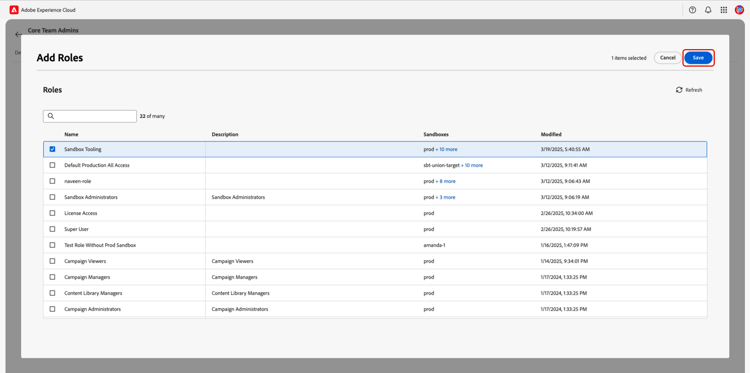
Task: Check the Campaign Viewers checkbox
Action: pyautogui.click(x=53, y=261)
